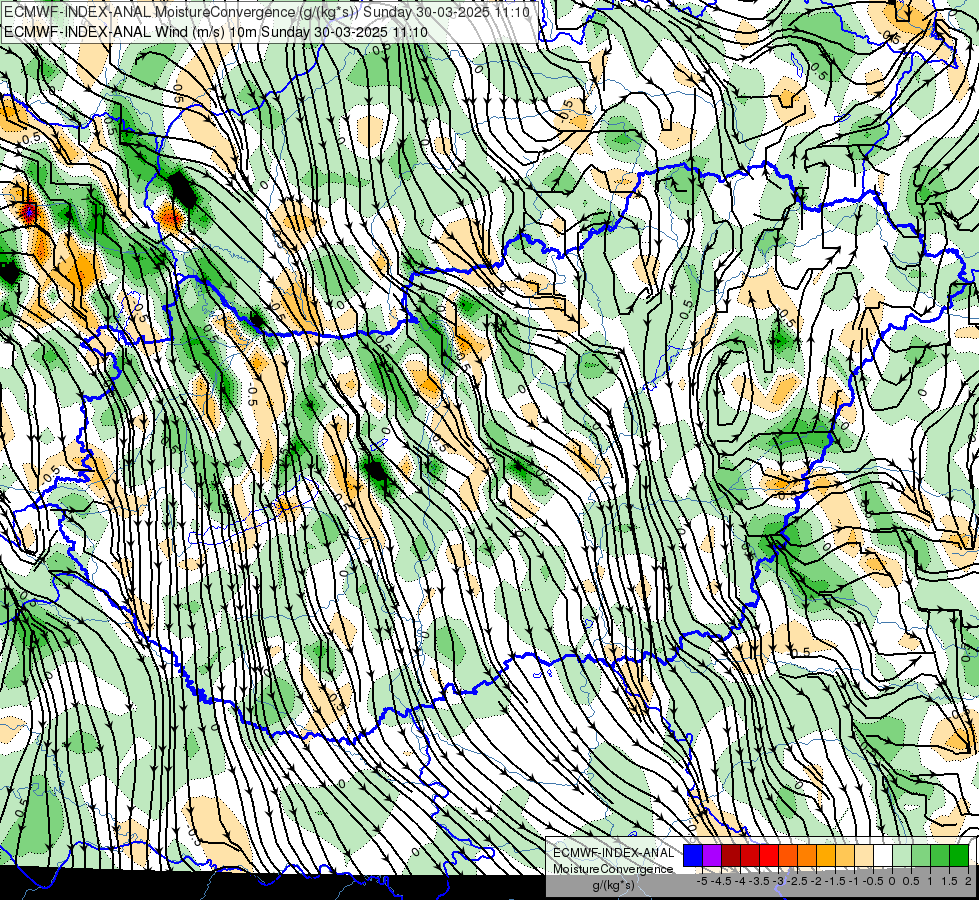979x900 pixels.
Task: Pick the pale peach legend swatch (-1 to -0.5)
Action: (864, 856)
